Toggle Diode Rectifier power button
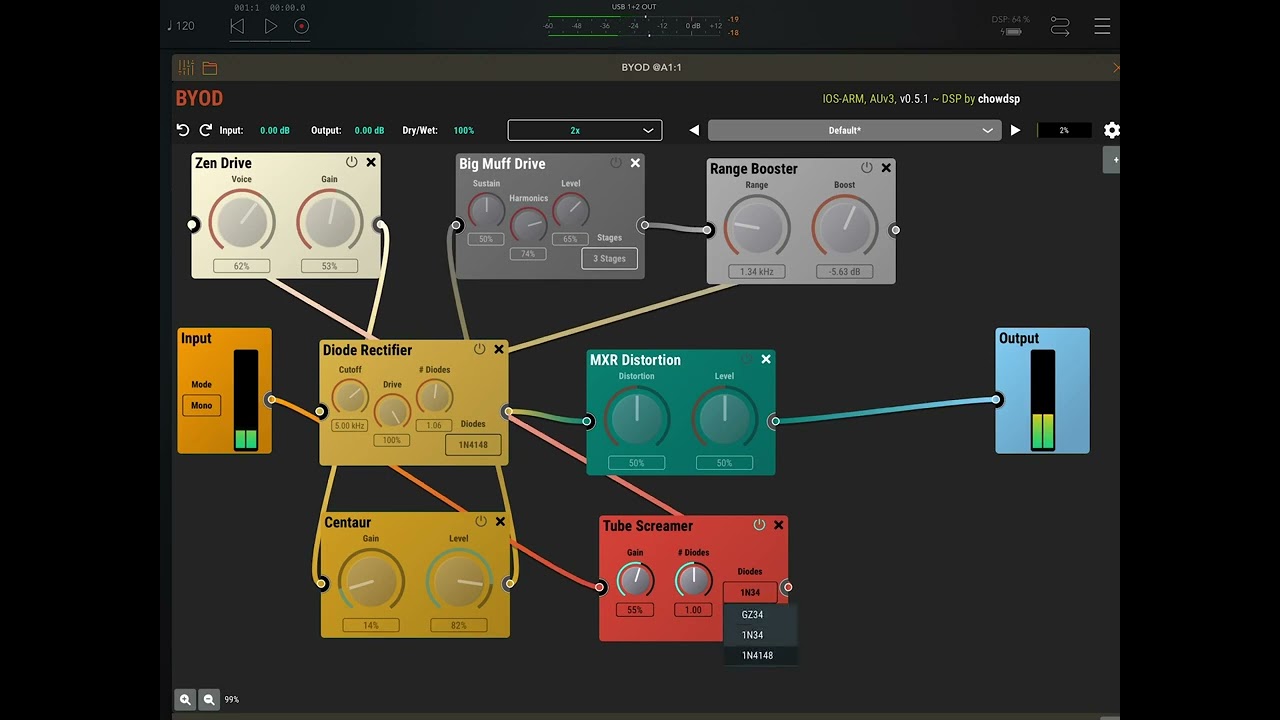 coord(480,349)
